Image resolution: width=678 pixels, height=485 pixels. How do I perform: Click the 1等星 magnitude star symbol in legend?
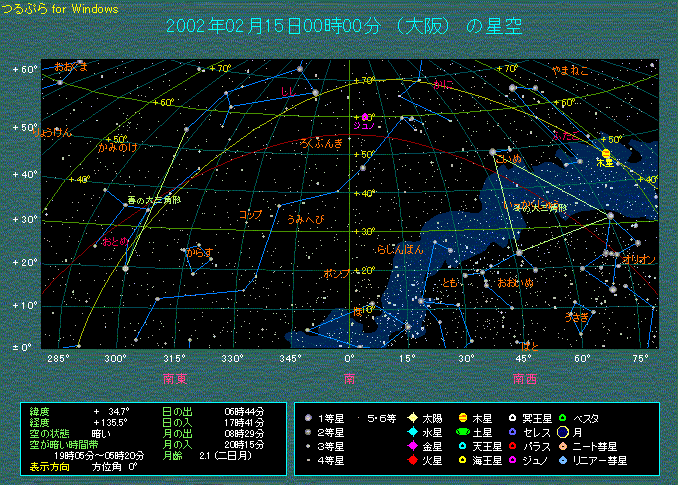pyautogui.click(x=310, y=417)
